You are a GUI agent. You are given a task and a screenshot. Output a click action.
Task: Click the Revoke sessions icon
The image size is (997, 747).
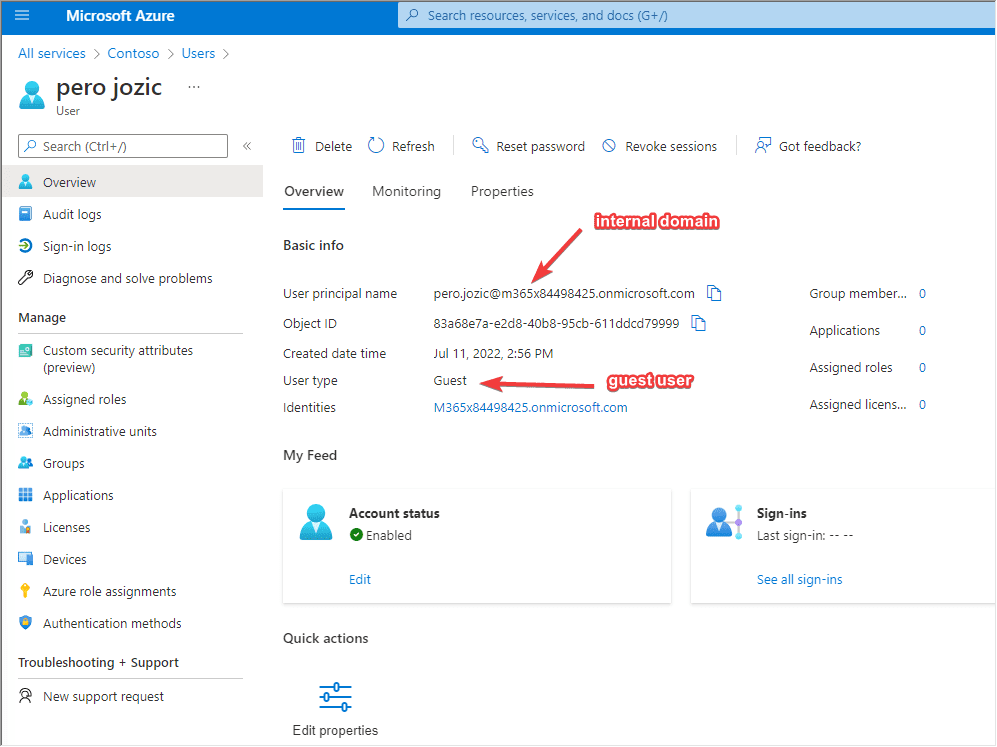pyautogui.click(x=609, y=146)
